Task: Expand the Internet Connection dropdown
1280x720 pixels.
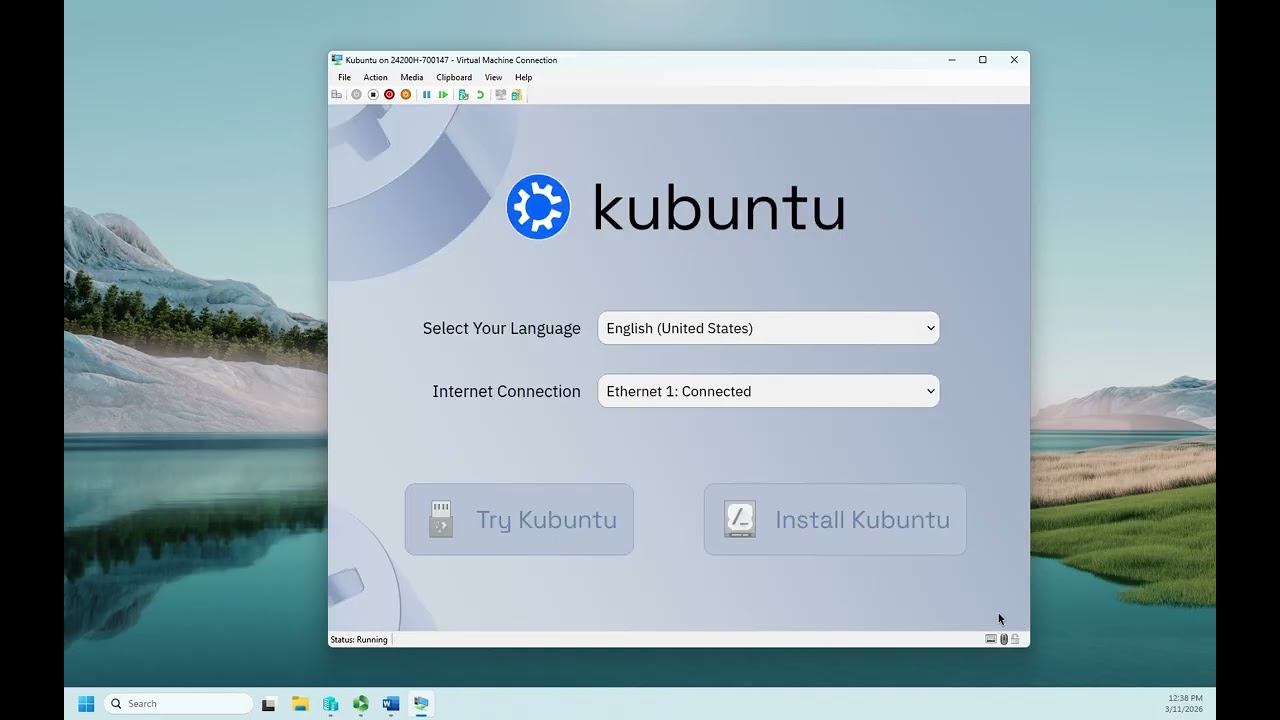Action: pyautogui.click(x=768, y=391)
